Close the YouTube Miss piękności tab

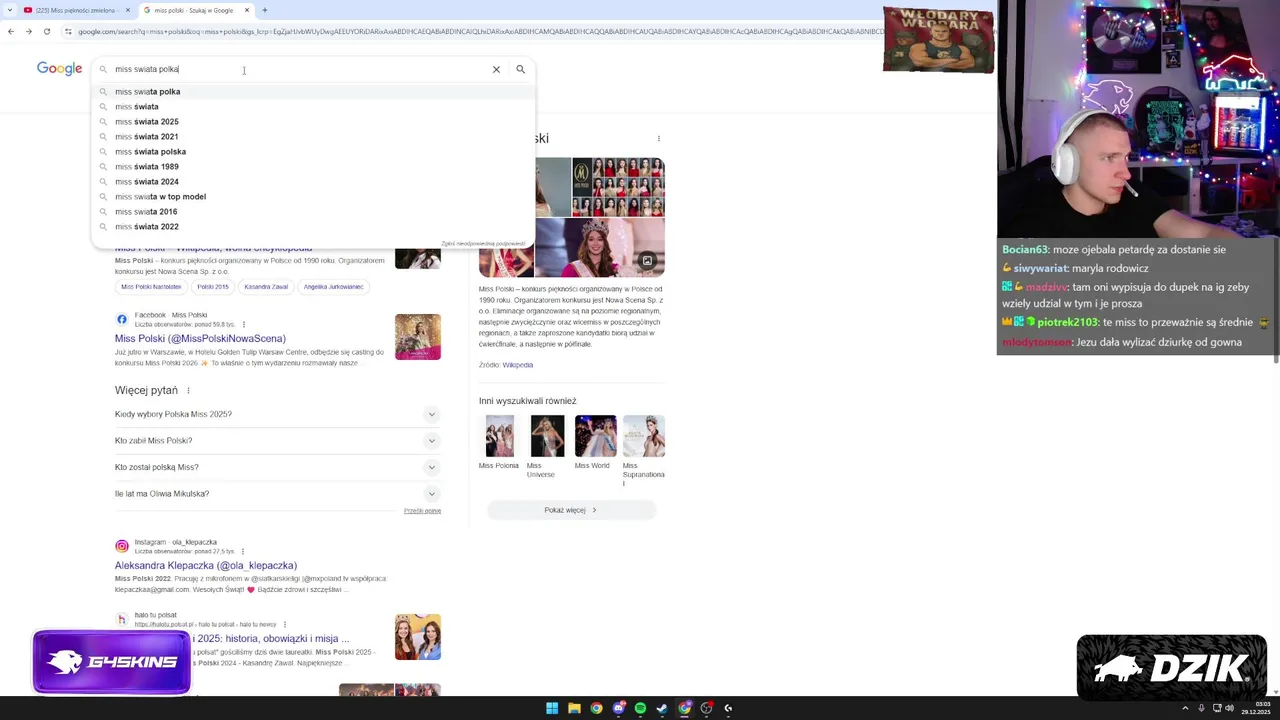pyautogui.click(x=128, y=10)
